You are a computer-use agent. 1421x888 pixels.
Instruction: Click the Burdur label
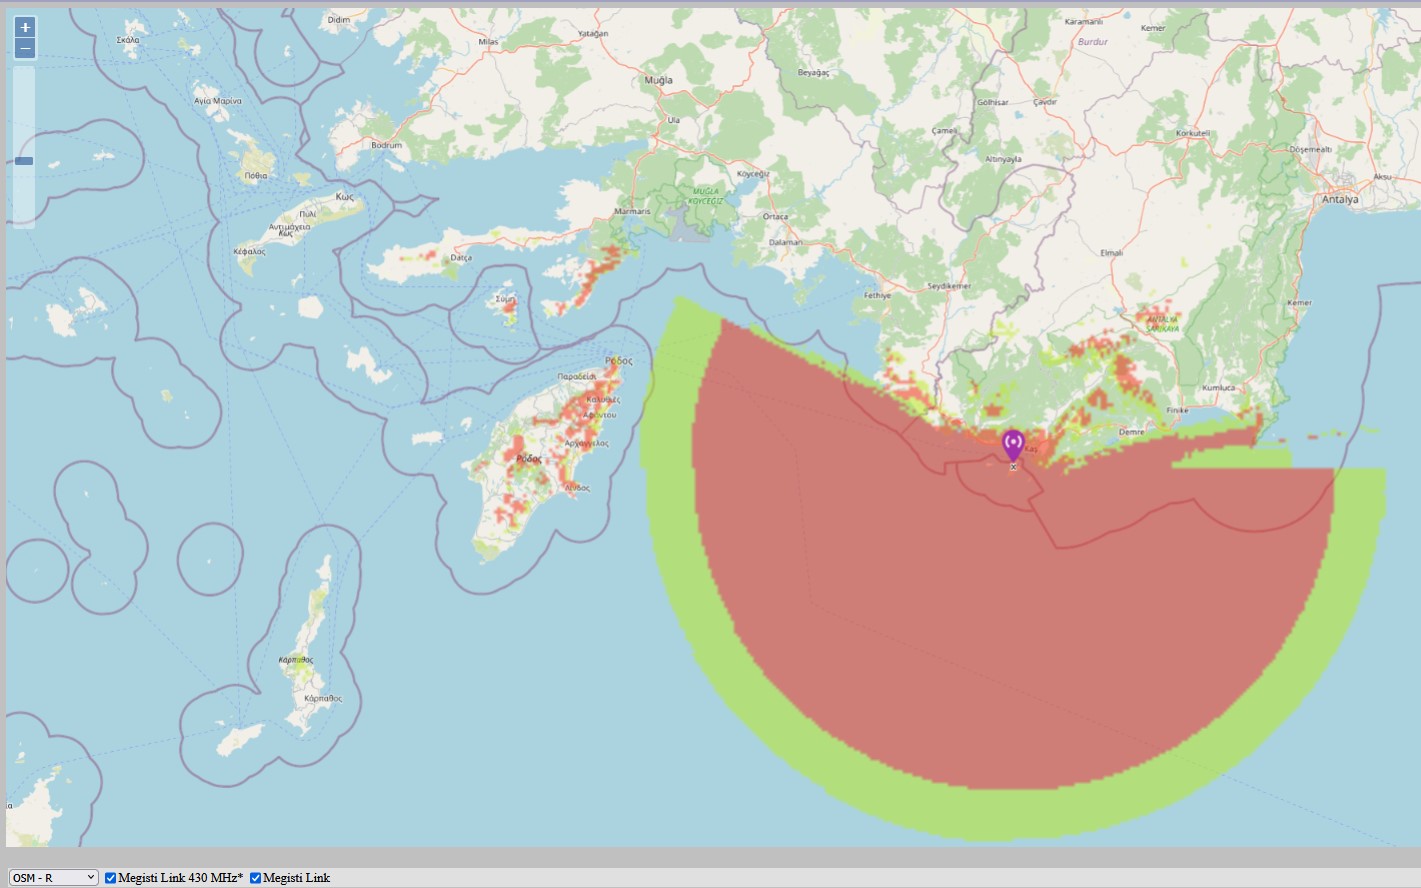click(1093, 42)
